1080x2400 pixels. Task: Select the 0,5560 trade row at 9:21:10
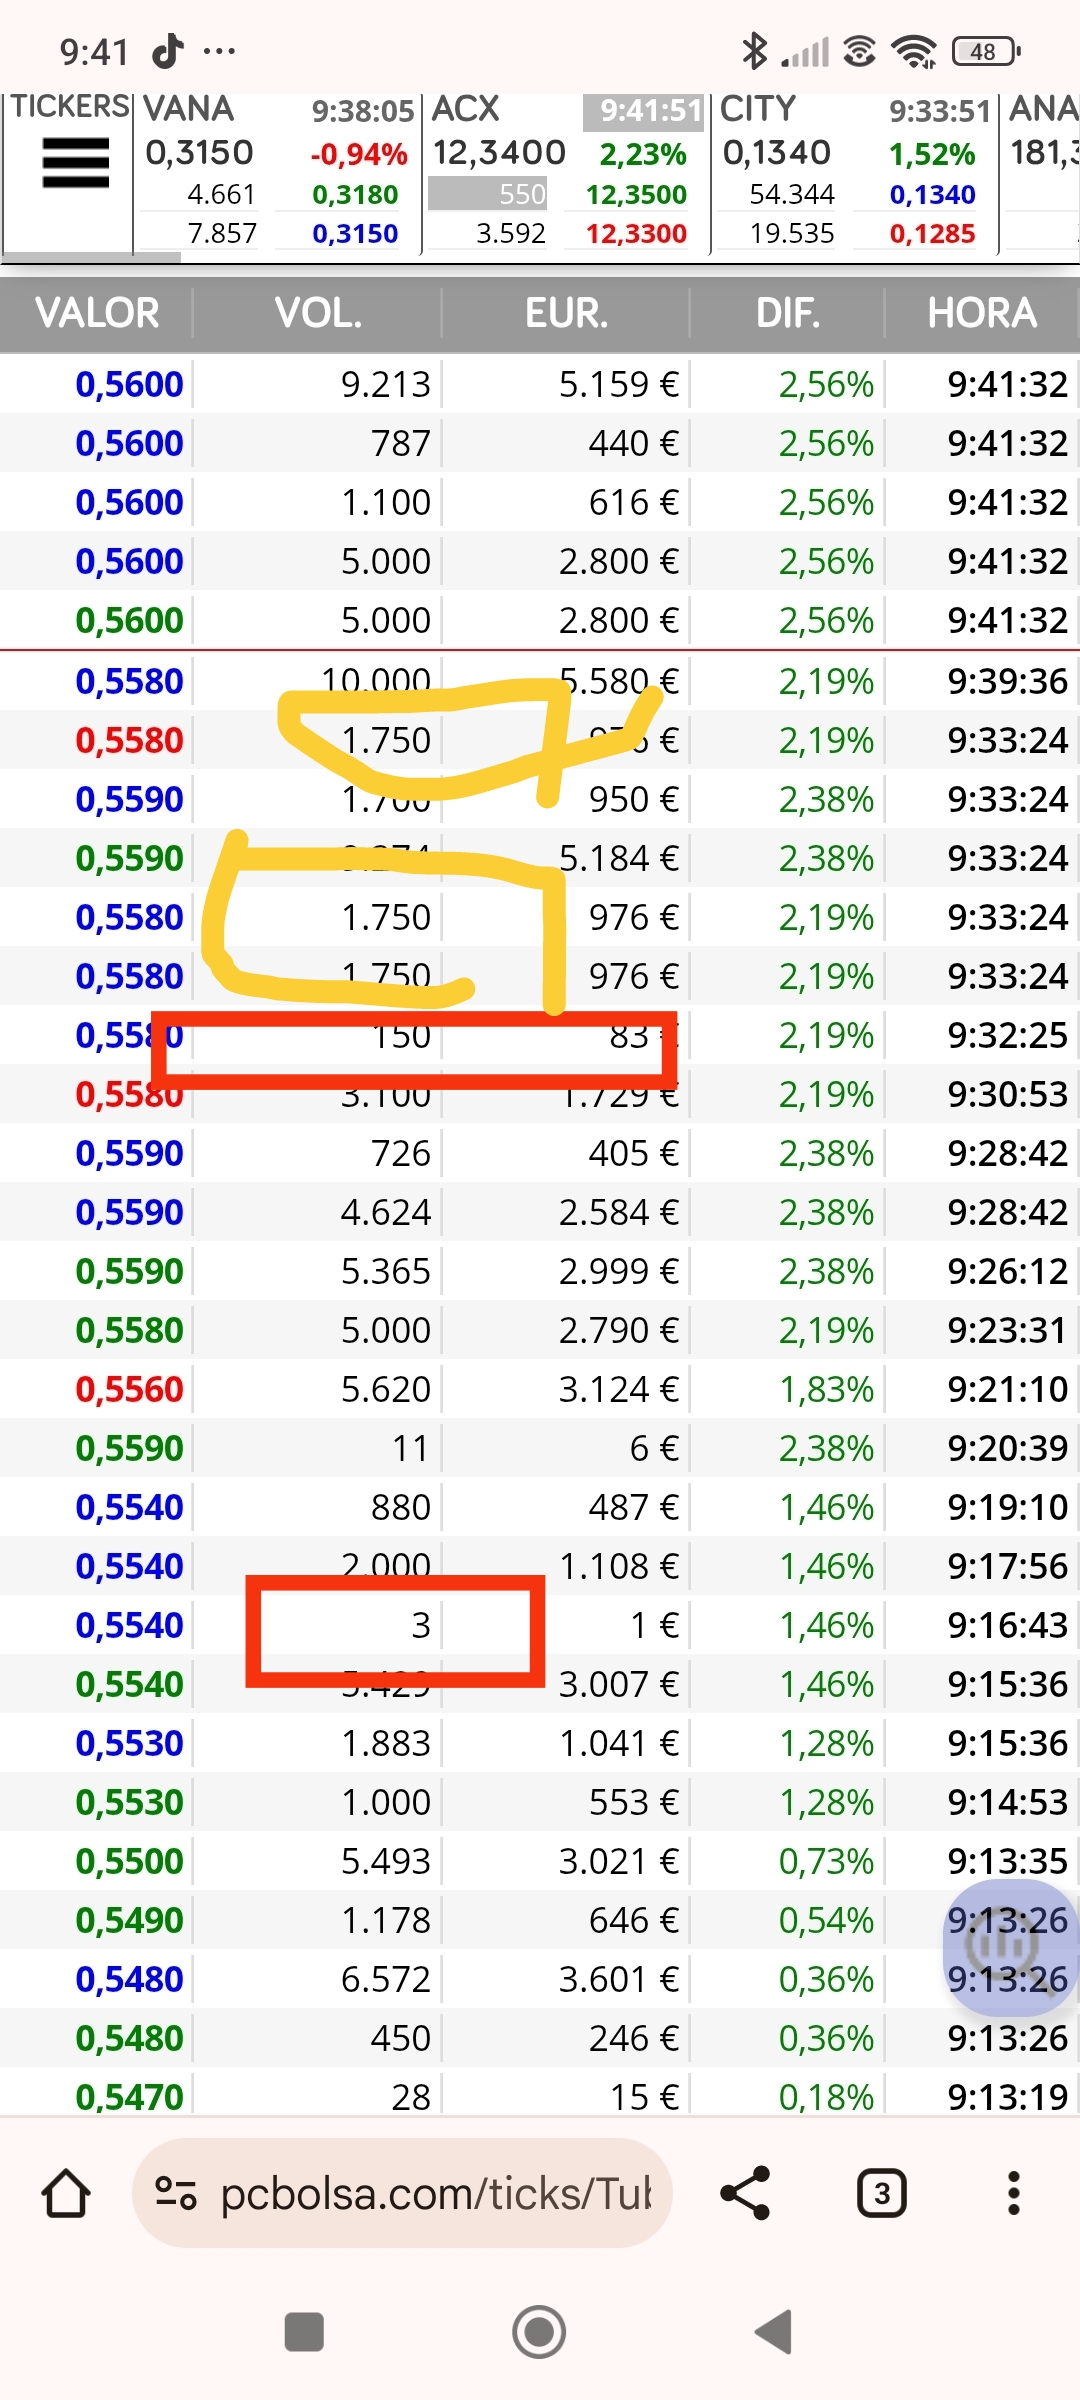click(540, 1388)
